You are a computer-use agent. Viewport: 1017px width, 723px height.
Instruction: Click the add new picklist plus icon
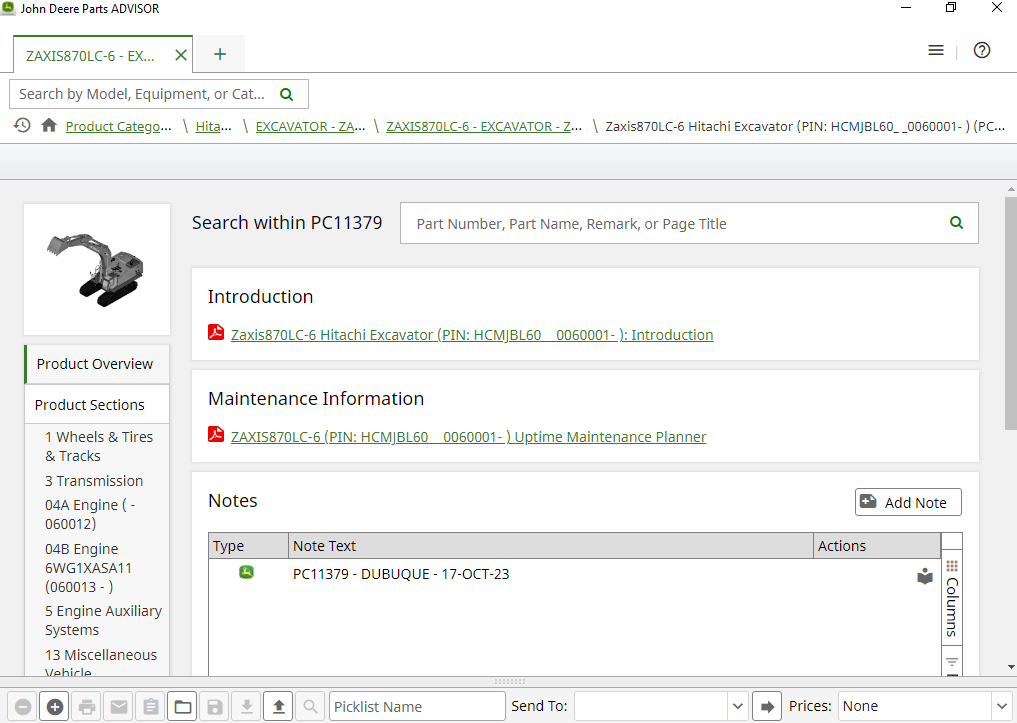click(x=55, y=707)
